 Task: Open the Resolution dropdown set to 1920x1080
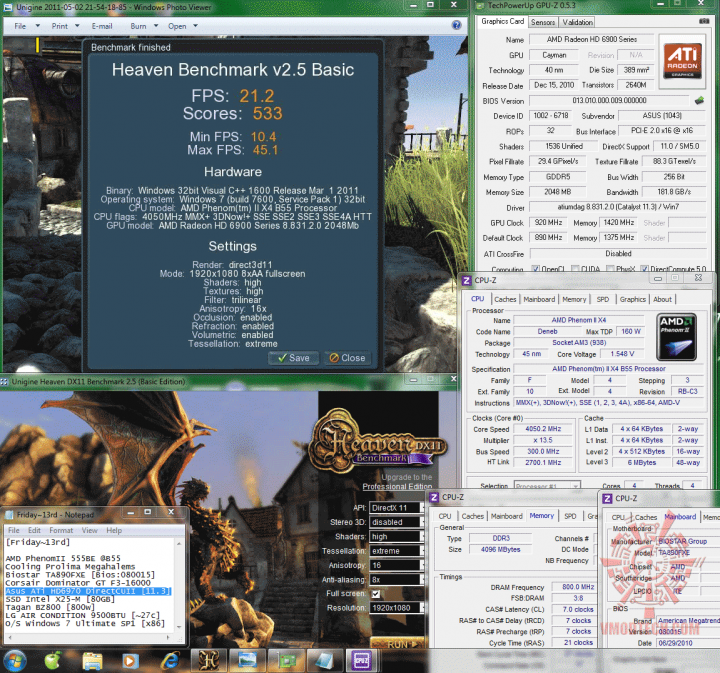click(x=397, y=608)
